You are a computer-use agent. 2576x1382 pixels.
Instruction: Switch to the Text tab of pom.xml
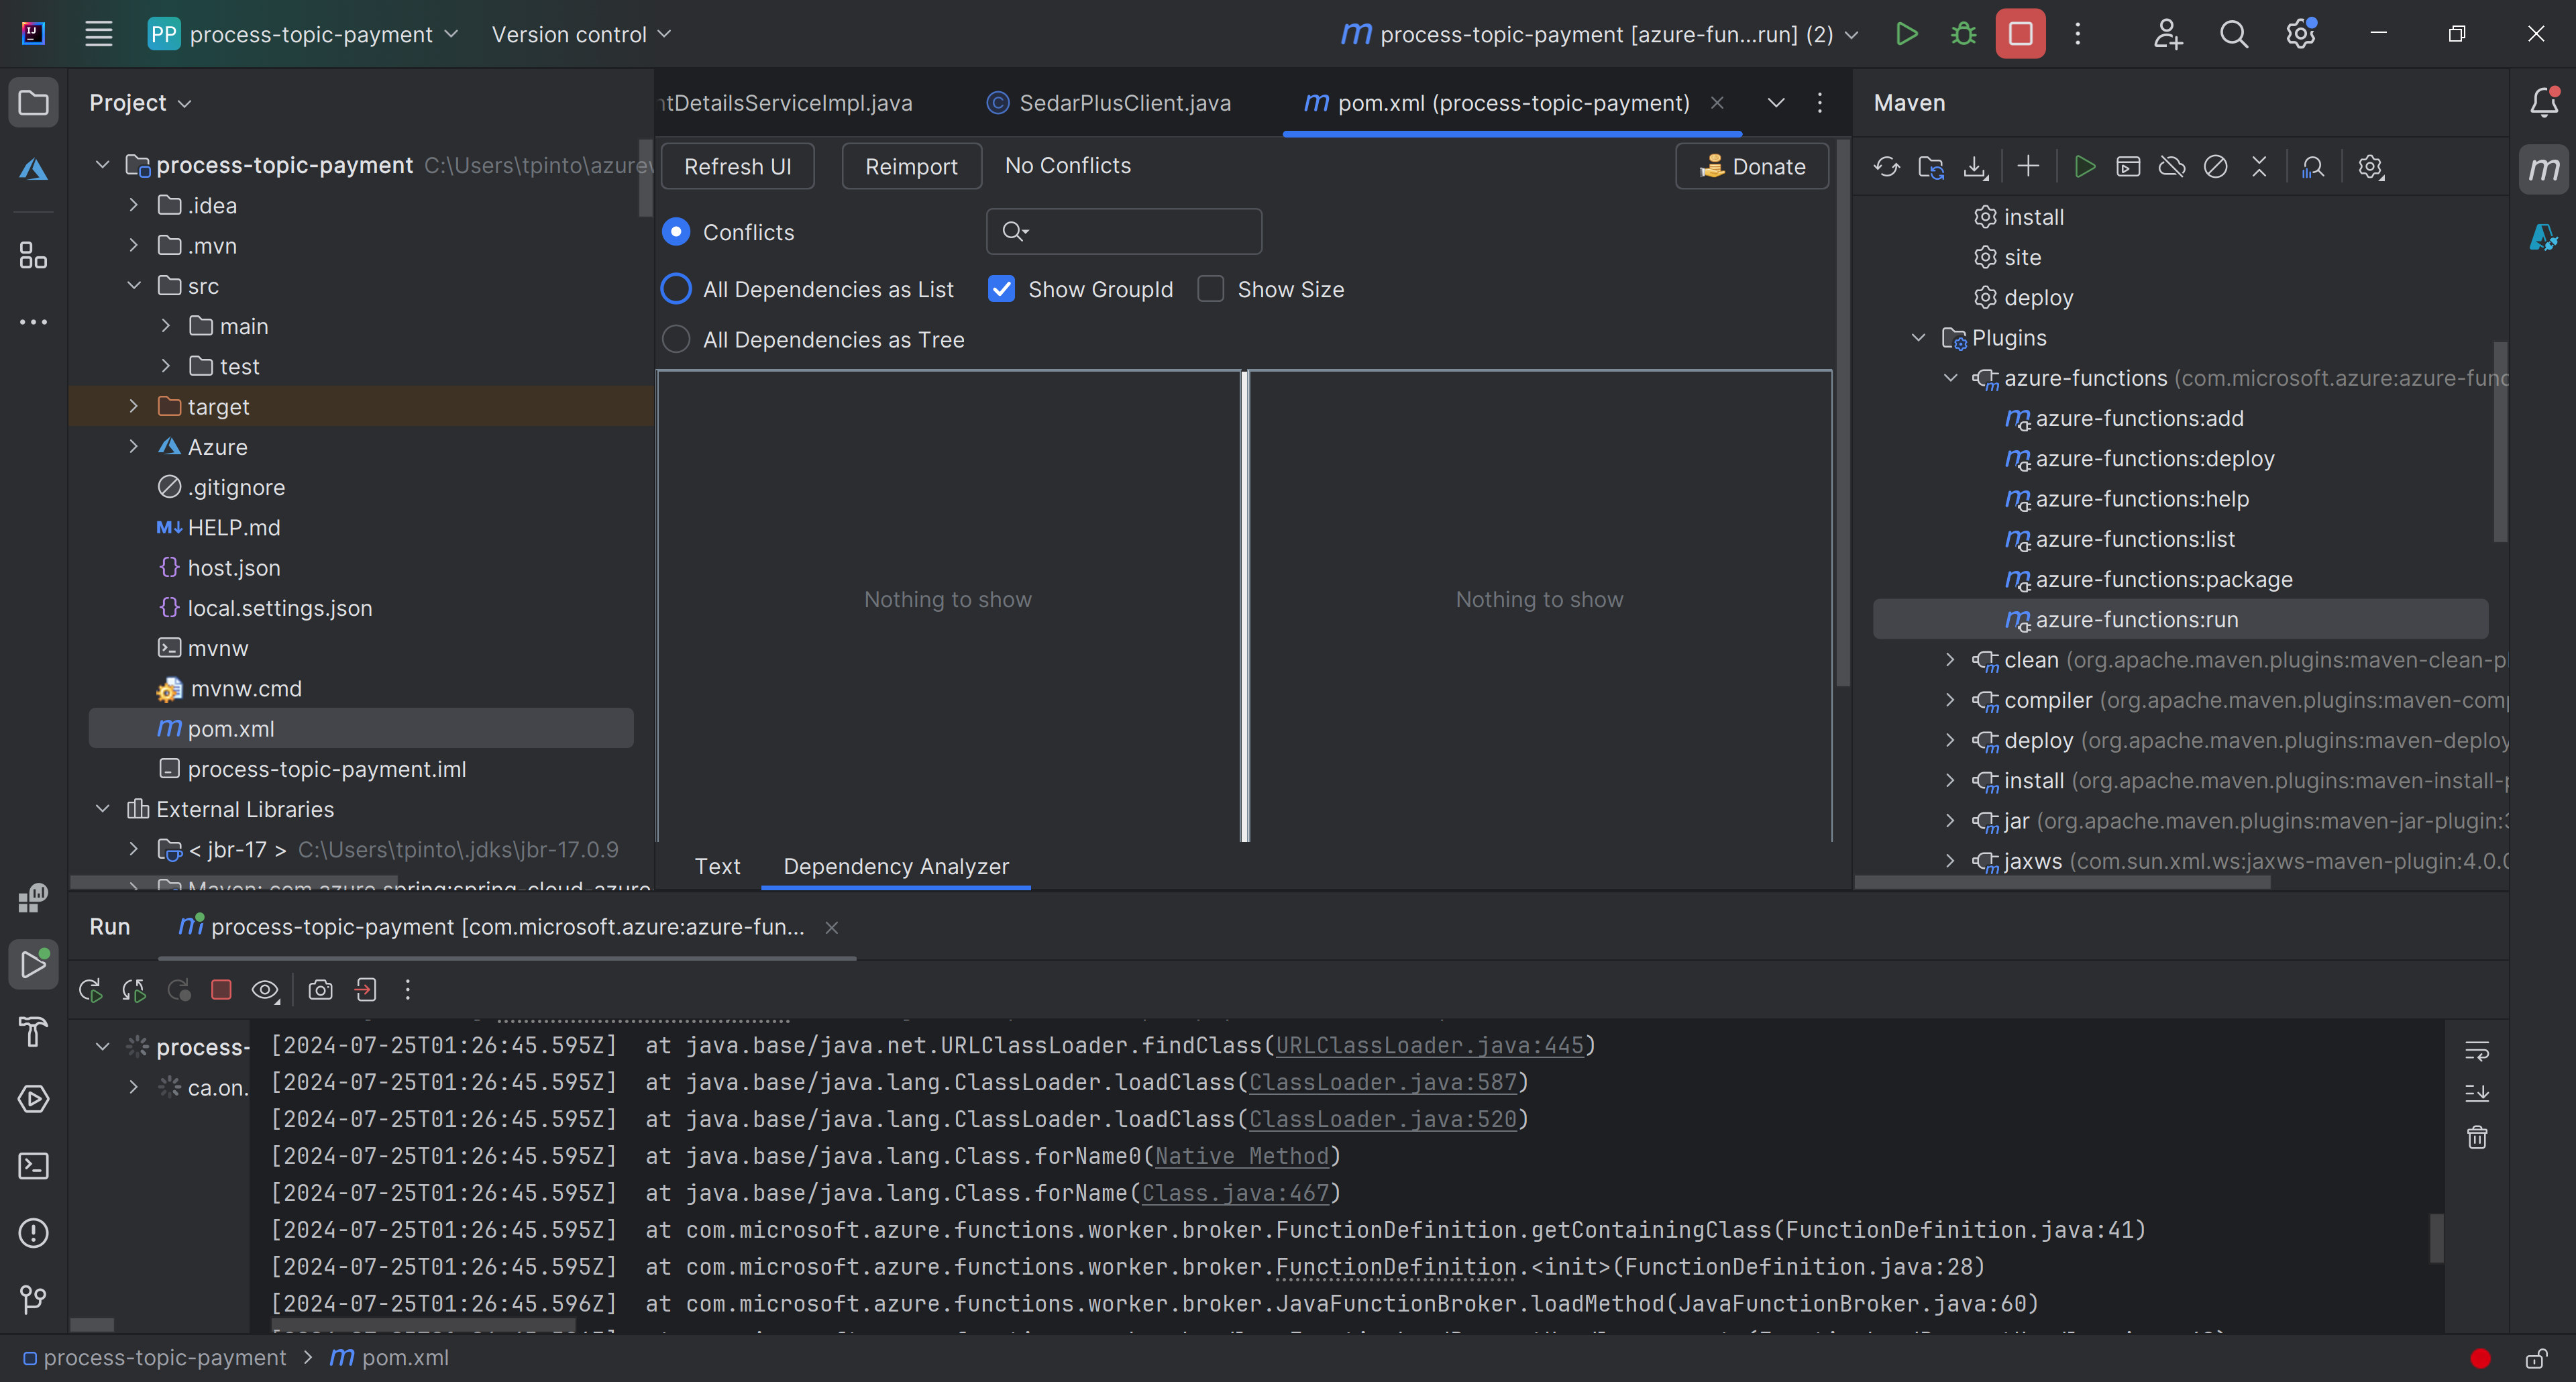(x=717, y=866)
